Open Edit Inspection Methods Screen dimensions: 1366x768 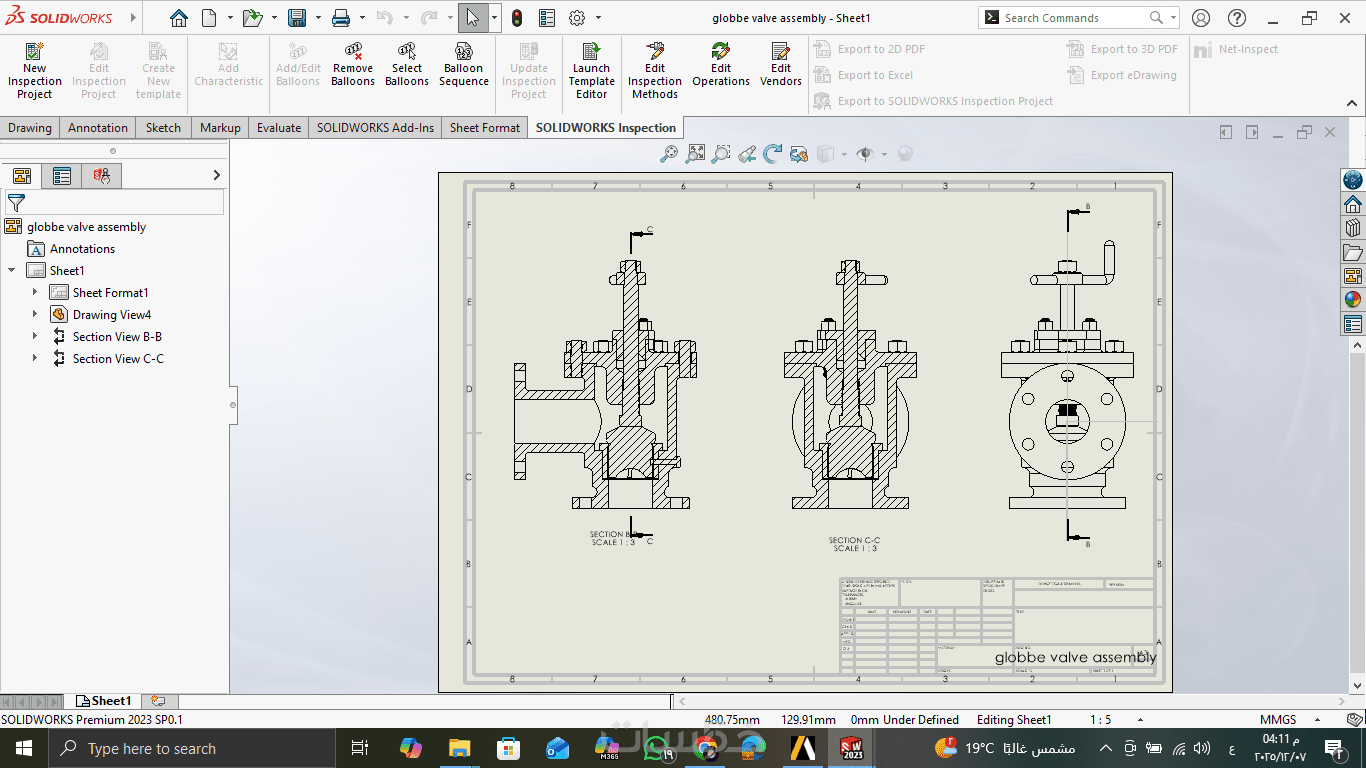655,70
